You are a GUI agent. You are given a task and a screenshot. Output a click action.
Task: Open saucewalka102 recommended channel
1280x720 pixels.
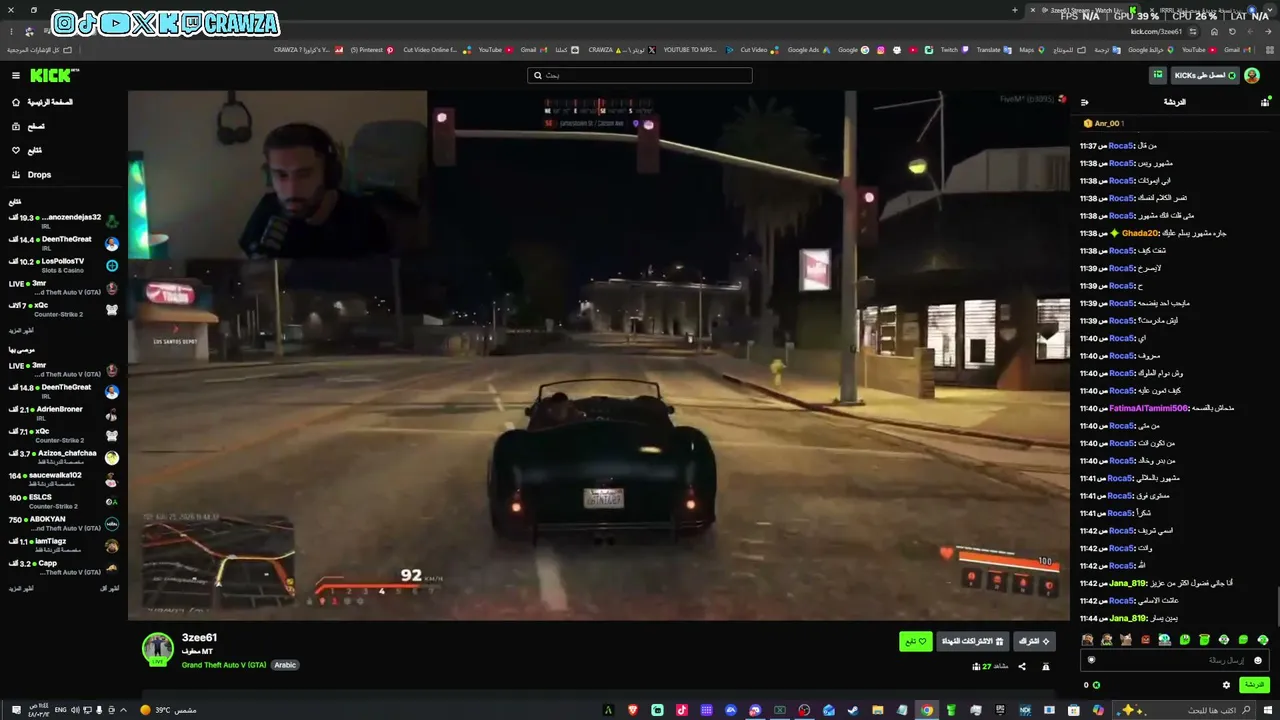(x=64, y=479)
